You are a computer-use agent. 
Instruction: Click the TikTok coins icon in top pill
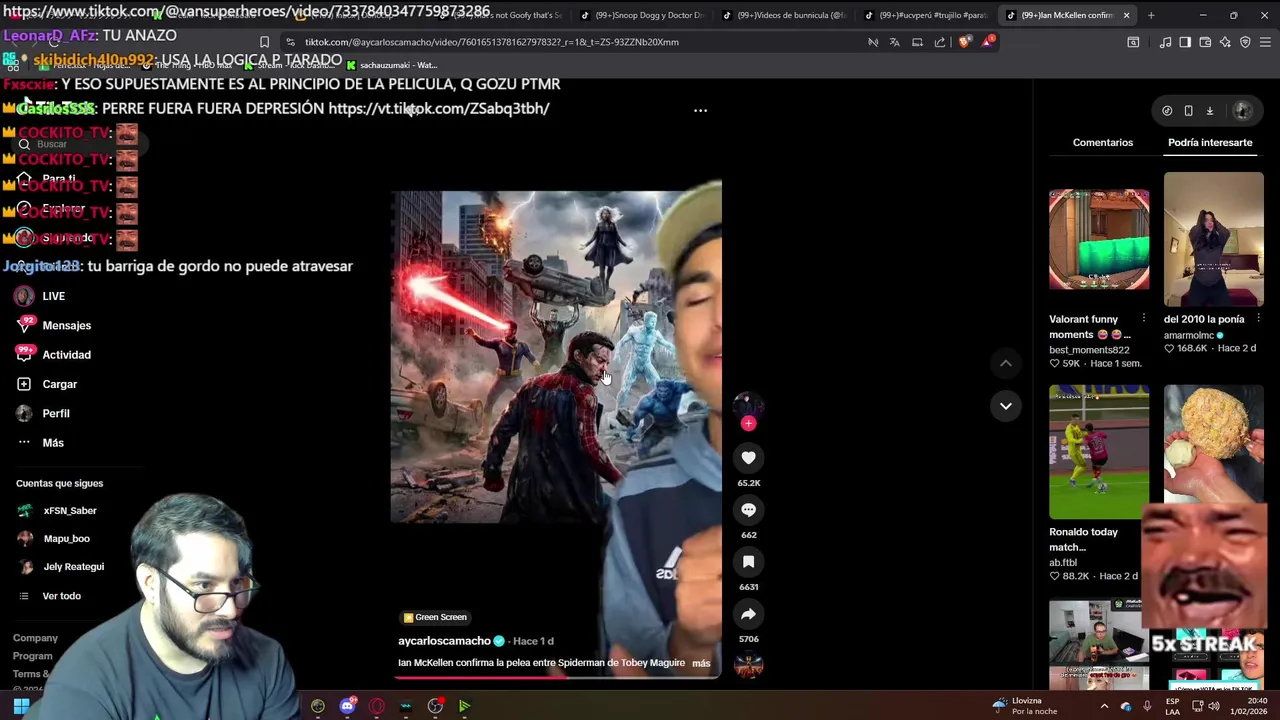pyautogui.click(x=1167, y=111)
